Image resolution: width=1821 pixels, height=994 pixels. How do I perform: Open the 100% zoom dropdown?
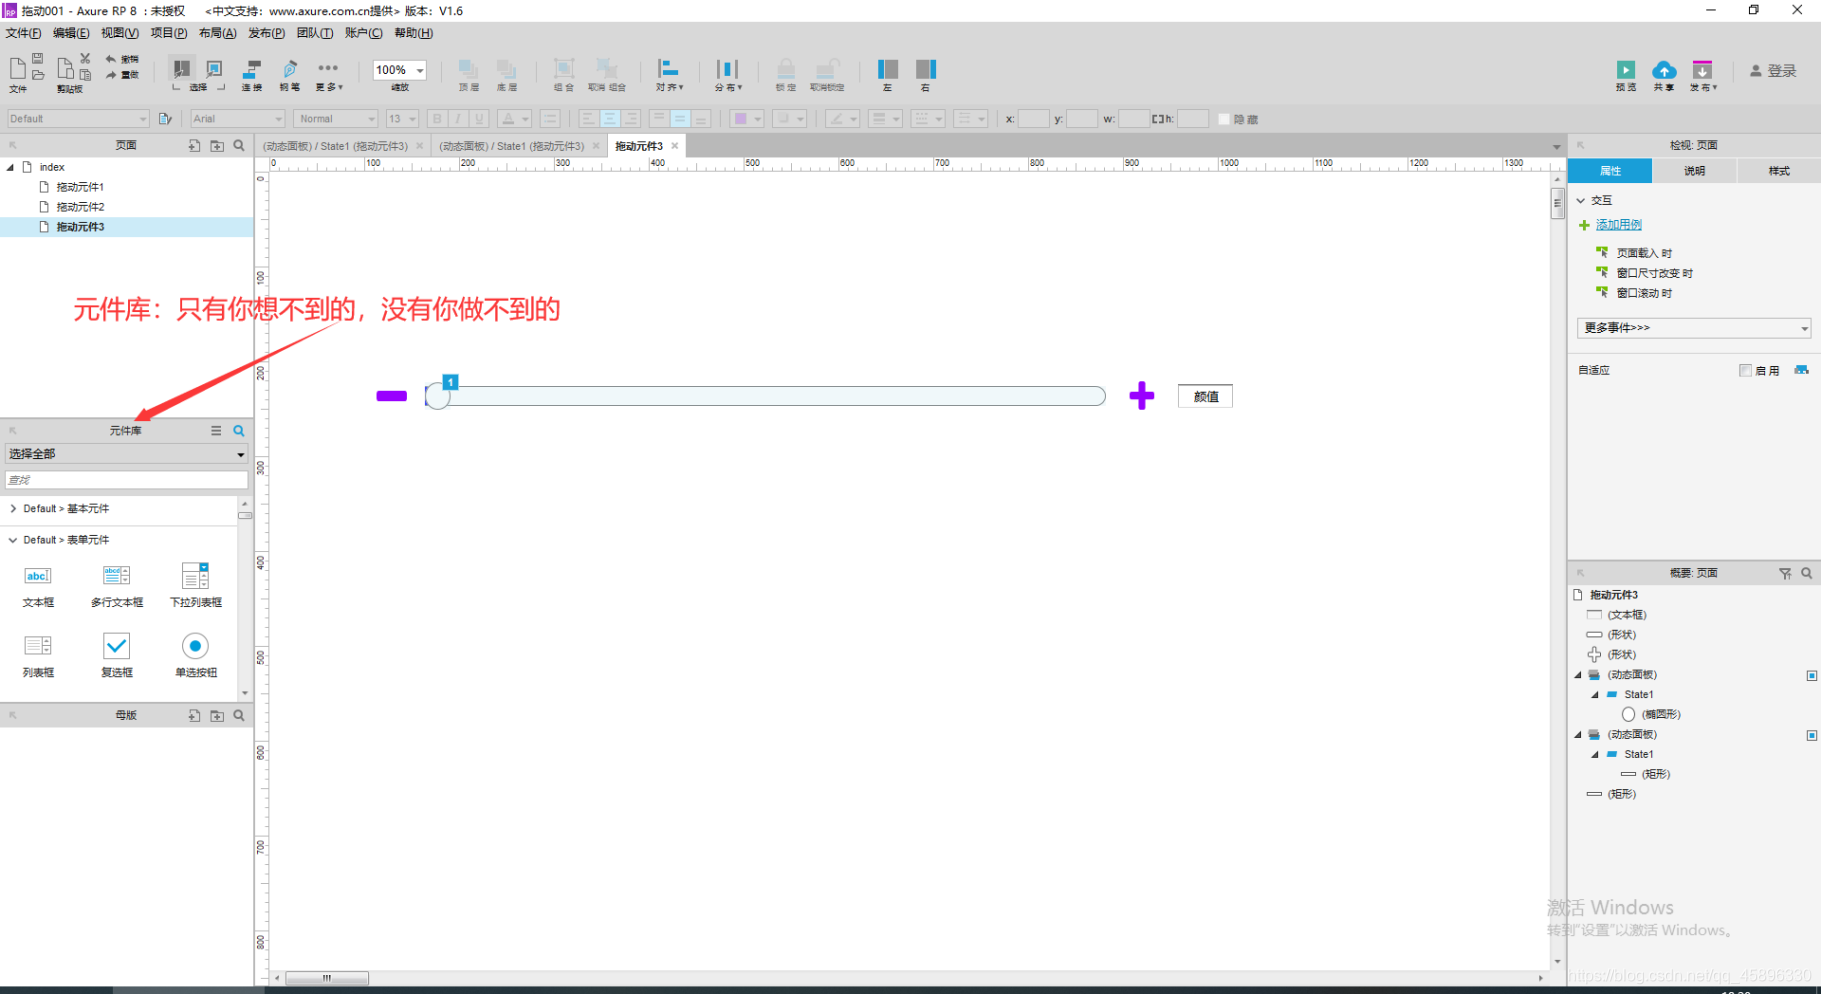pos(400,70)
